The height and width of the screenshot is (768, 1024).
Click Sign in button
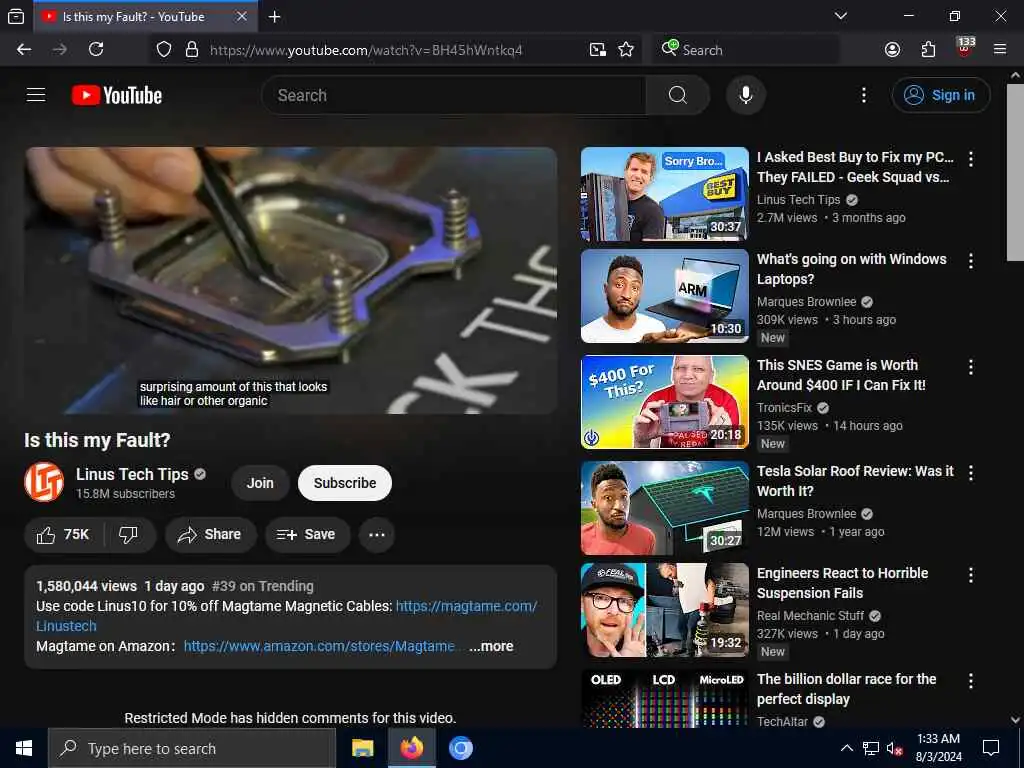click(x=941, y=95)
